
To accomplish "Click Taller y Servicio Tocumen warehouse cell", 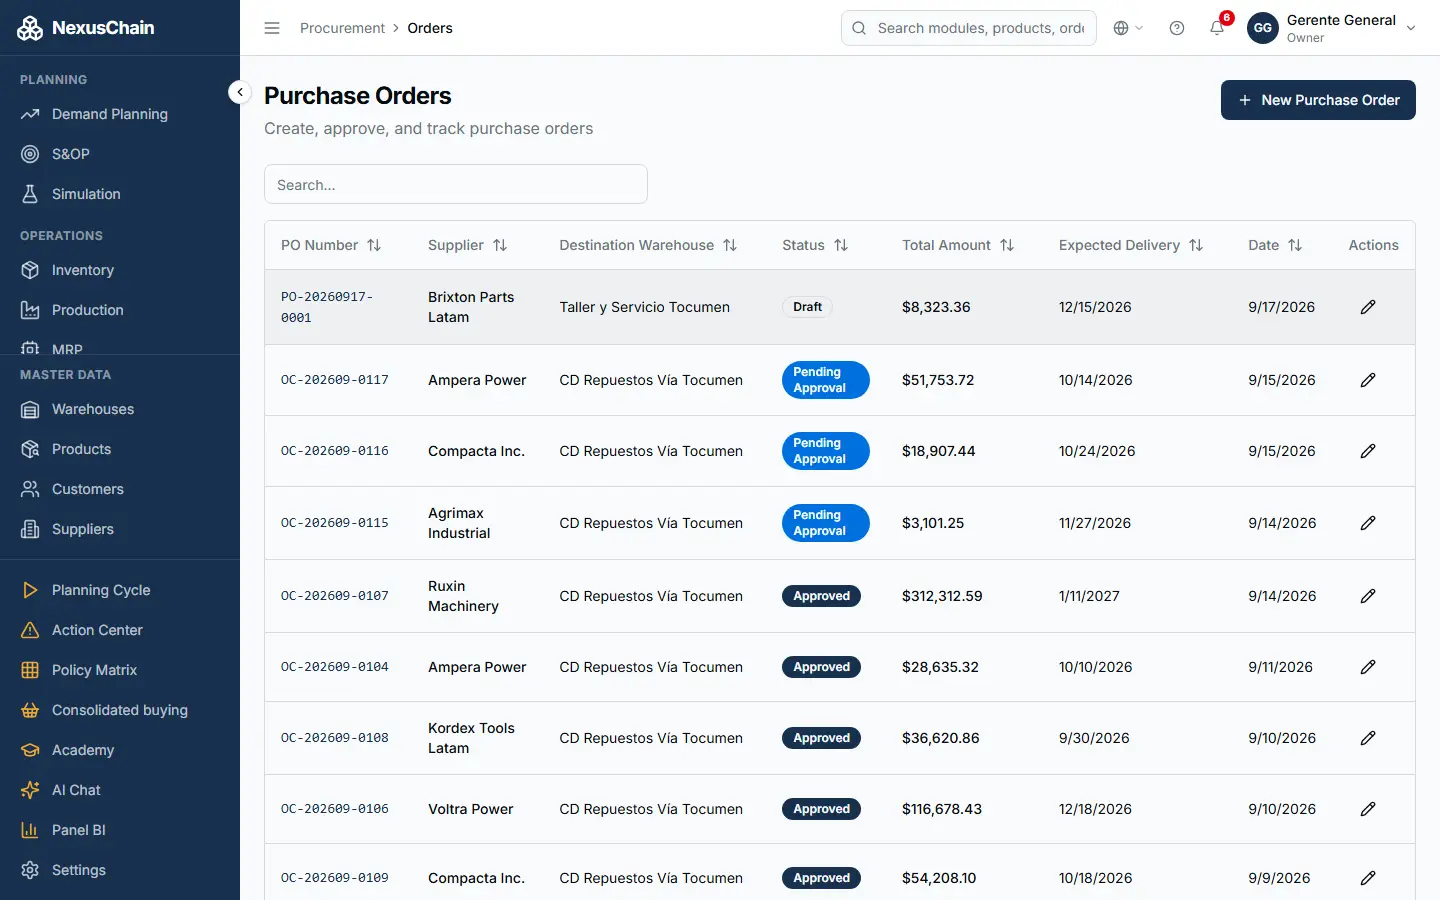I will click(x=645, y=307).
